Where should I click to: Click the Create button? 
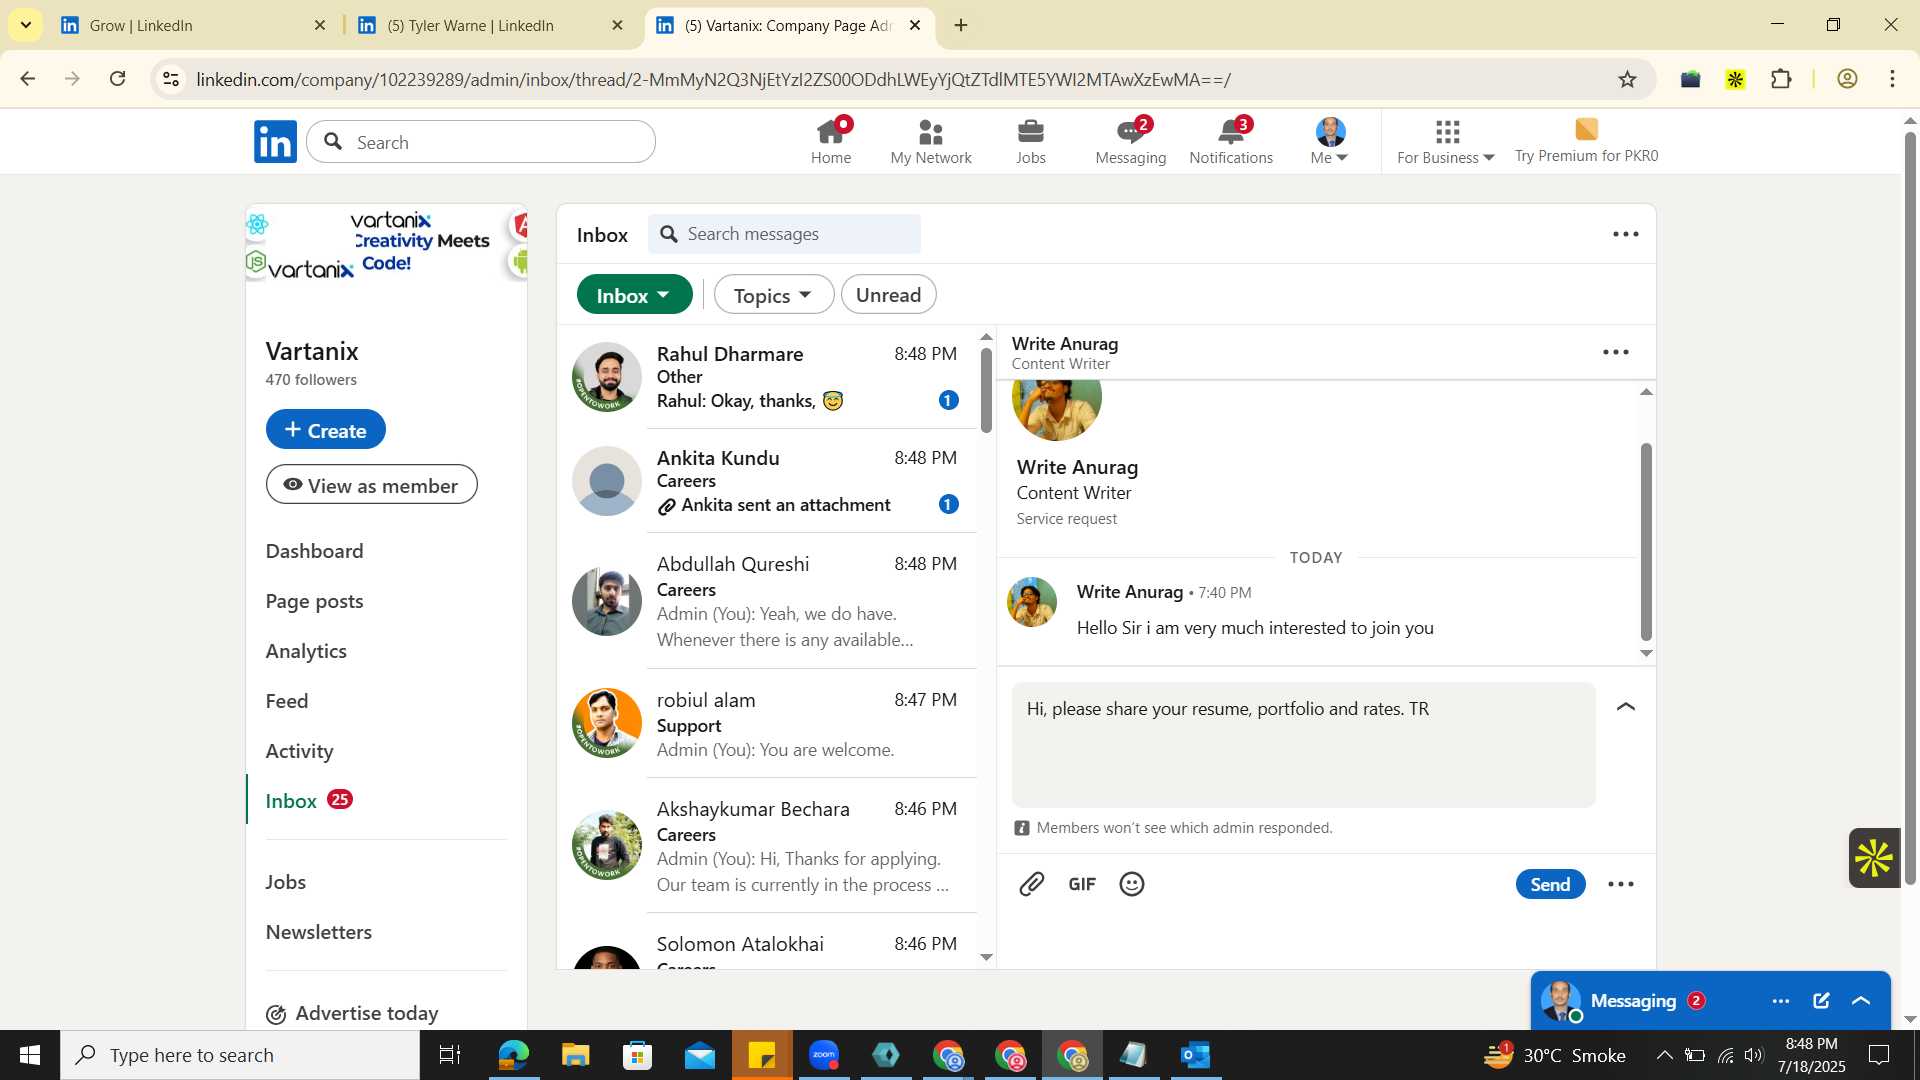tap(325, 429)
